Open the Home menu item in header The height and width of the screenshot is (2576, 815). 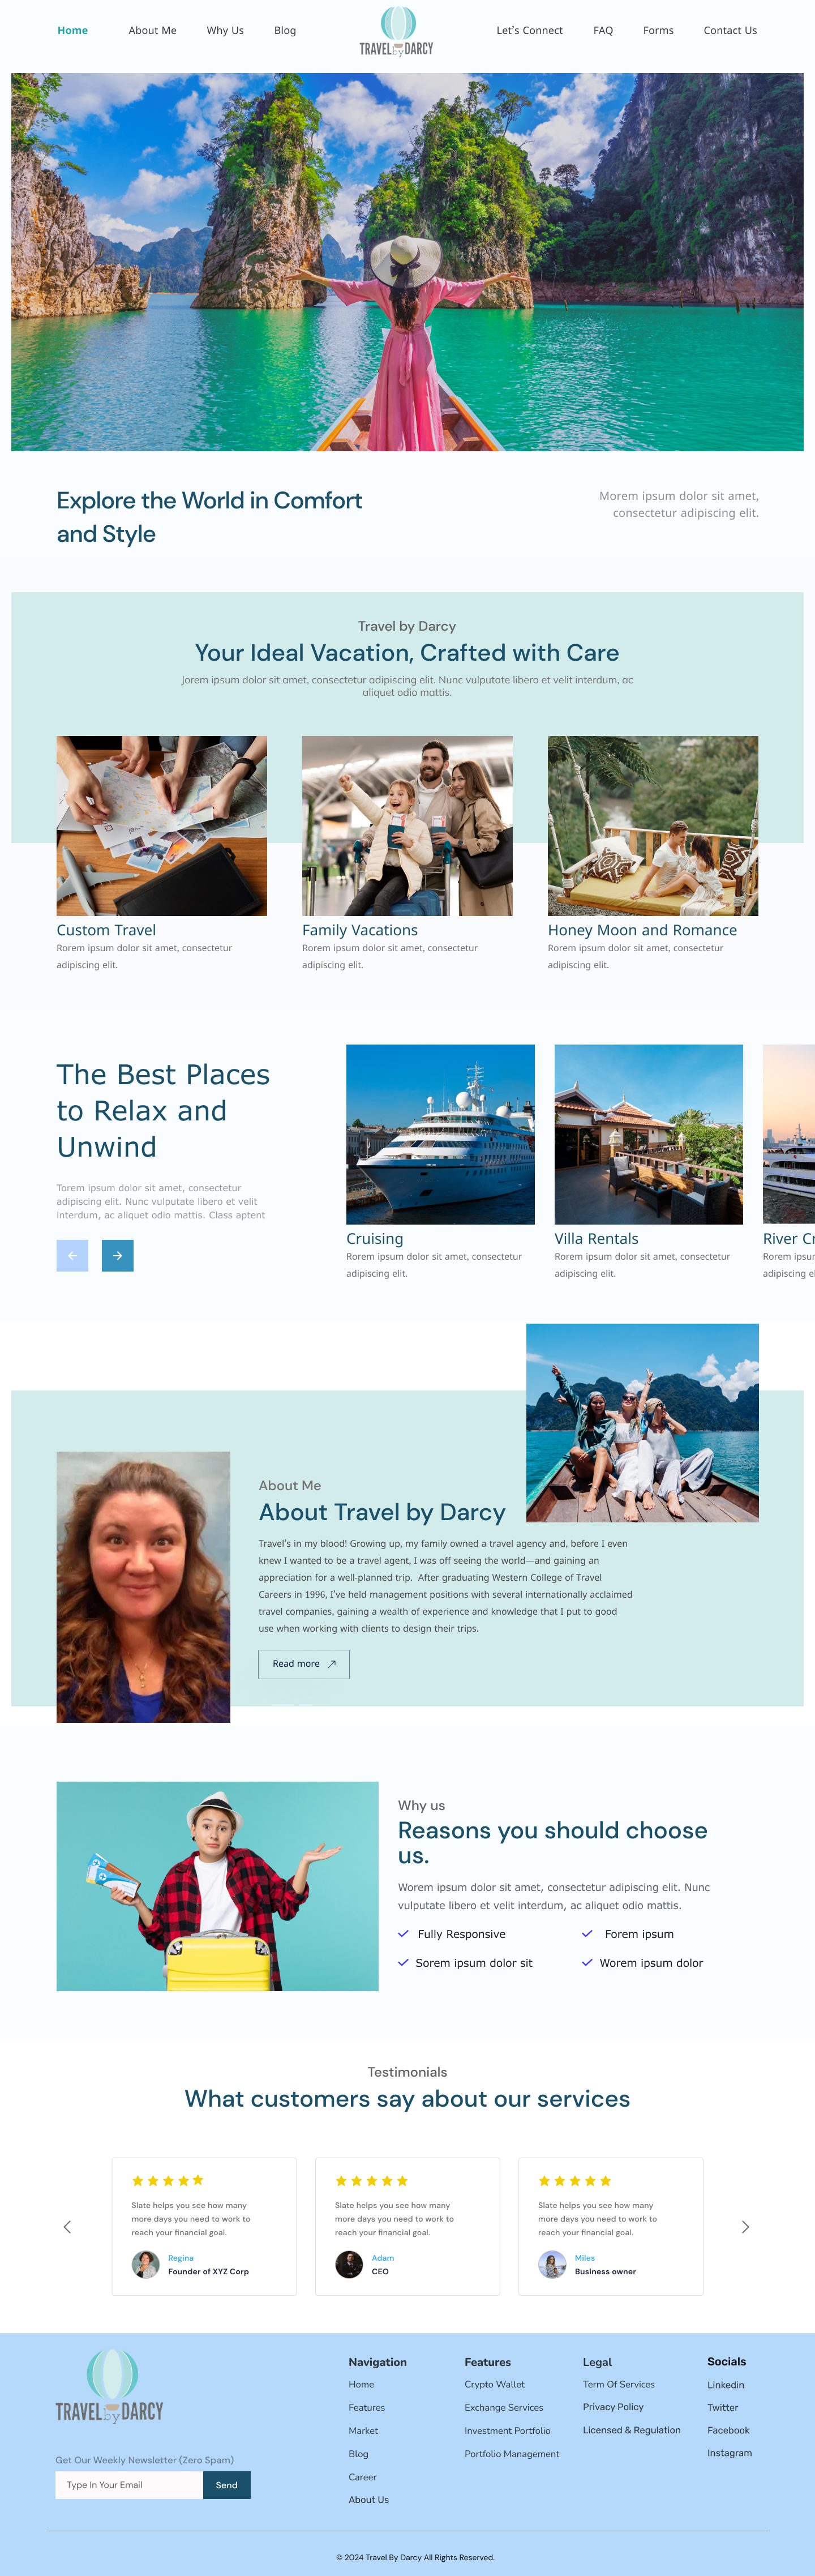73,30
